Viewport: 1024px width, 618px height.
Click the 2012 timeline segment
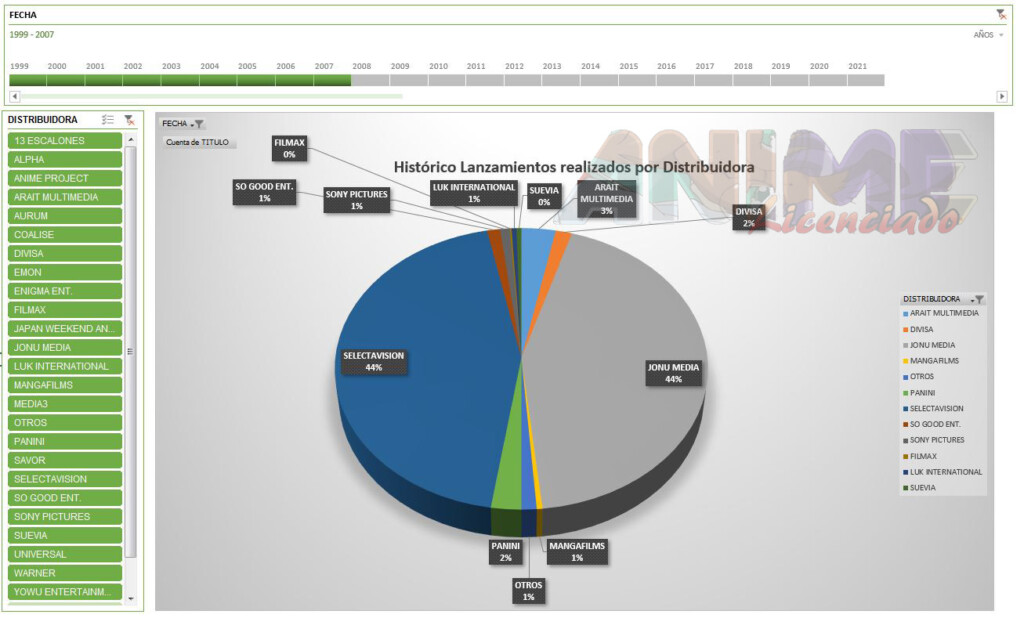523,80
